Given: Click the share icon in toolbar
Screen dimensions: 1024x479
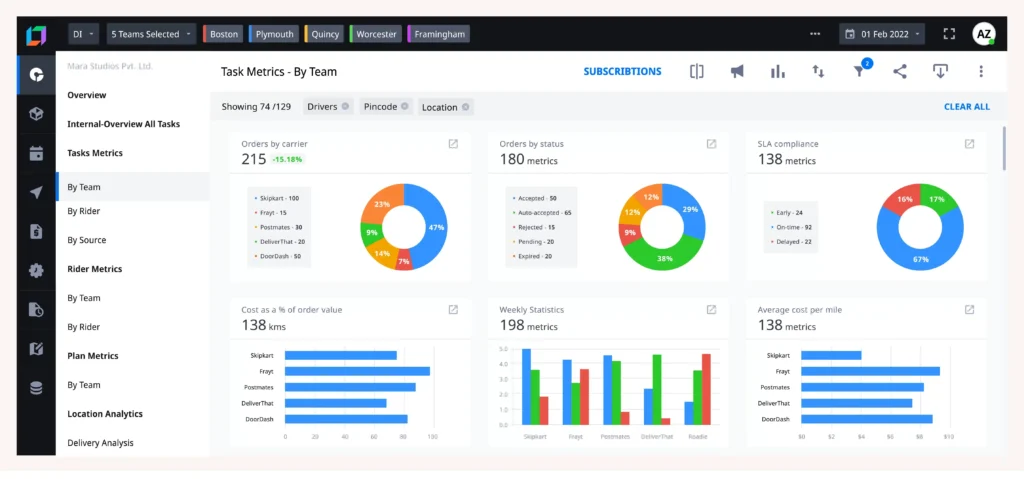Looking at the screenshot, I should click(x=900, y=72).
